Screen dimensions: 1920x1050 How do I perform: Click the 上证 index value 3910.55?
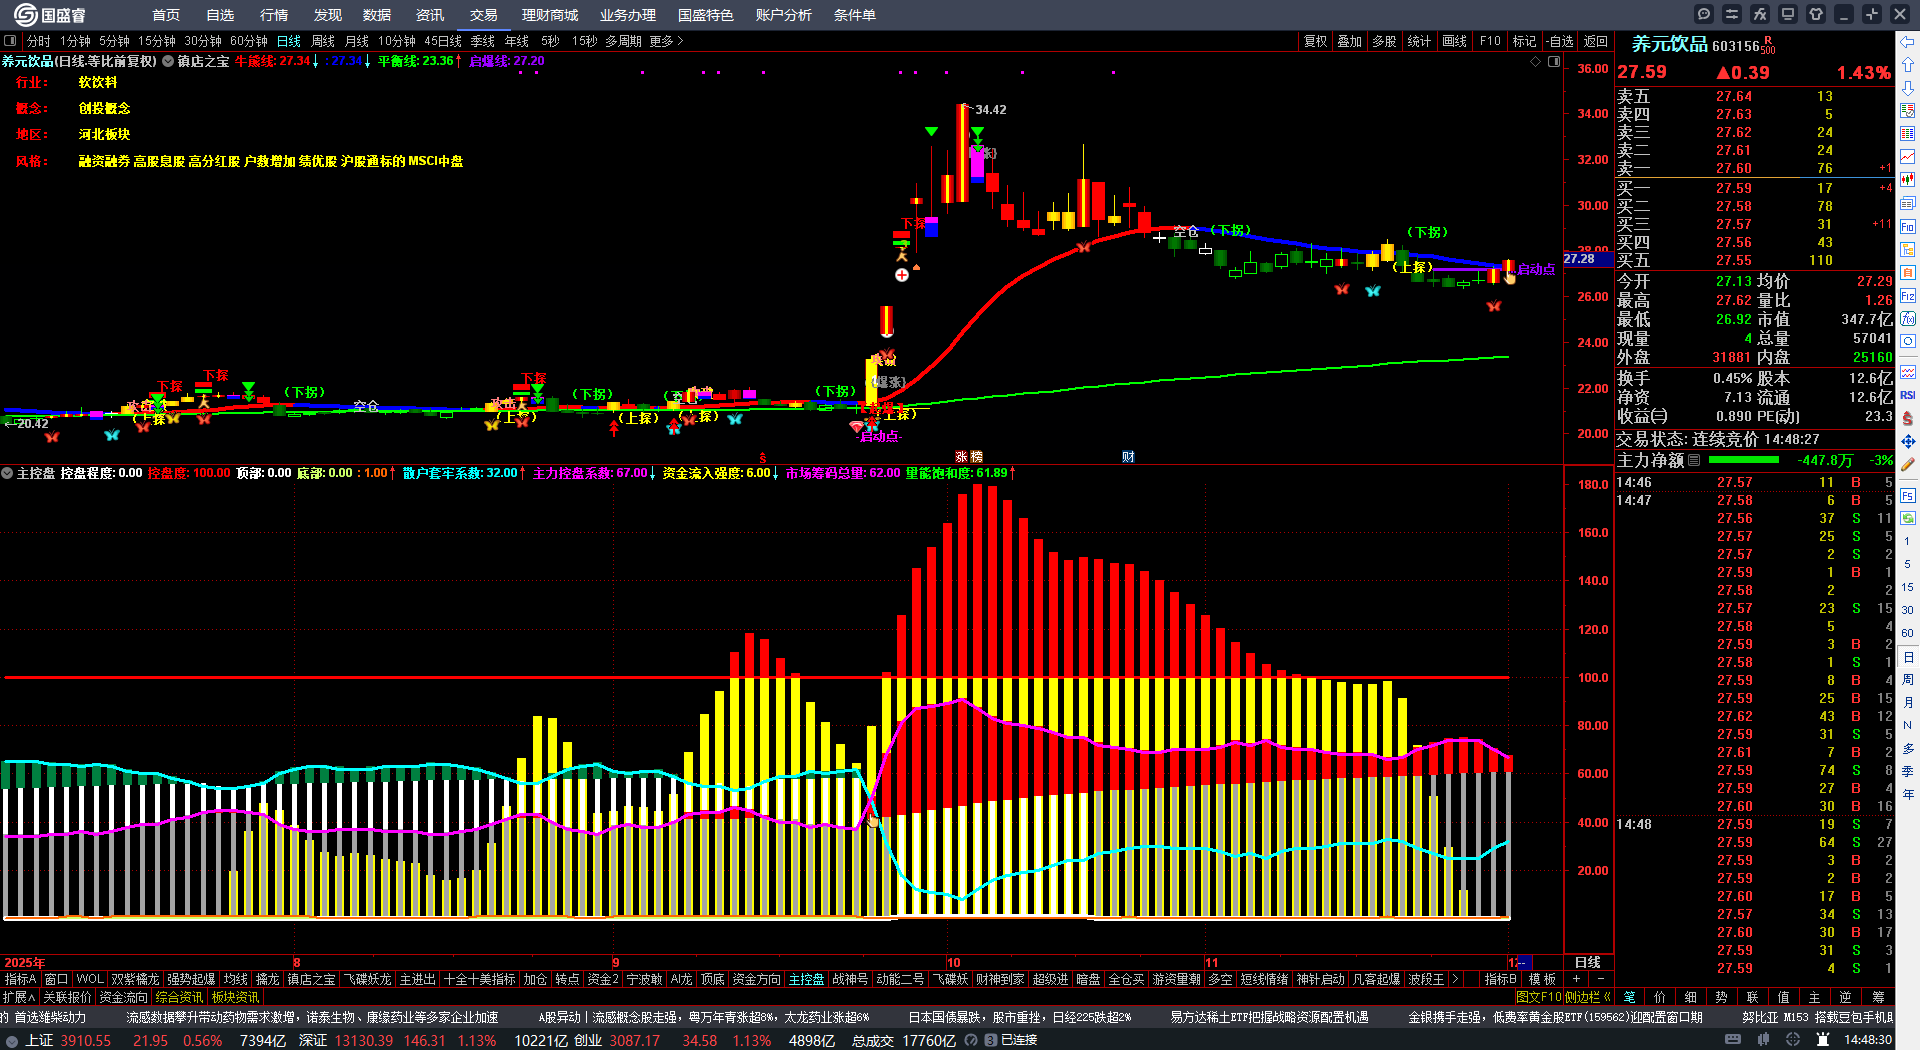[x=85, y=1040]
